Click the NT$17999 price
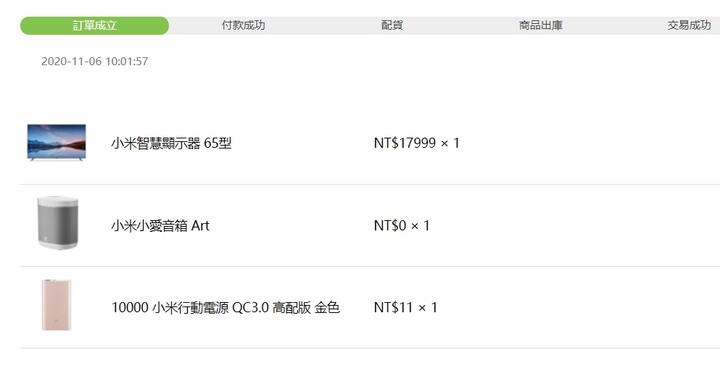The height and width of the screenshot is (376, 720). coord(405,143)
